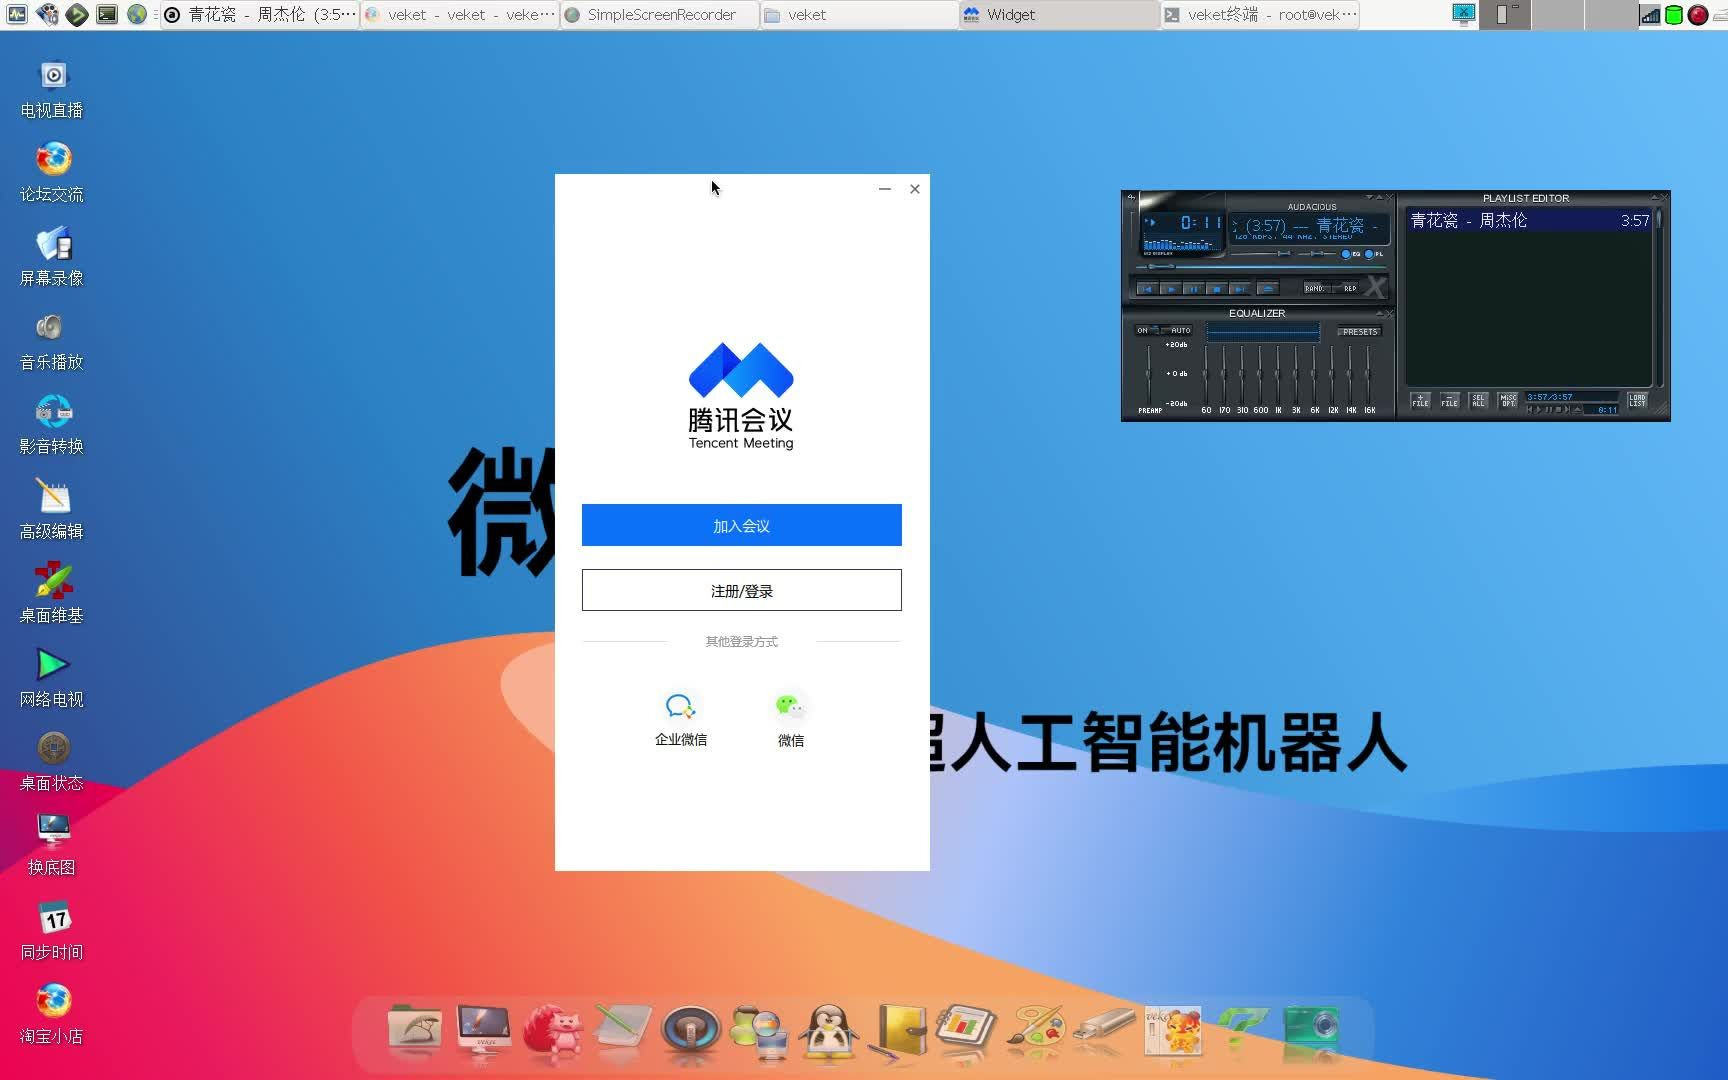Viewport: 1728px width, 1080px height.
Task: Toggle equalizer AUTO switch
Action: (1177, 330)
